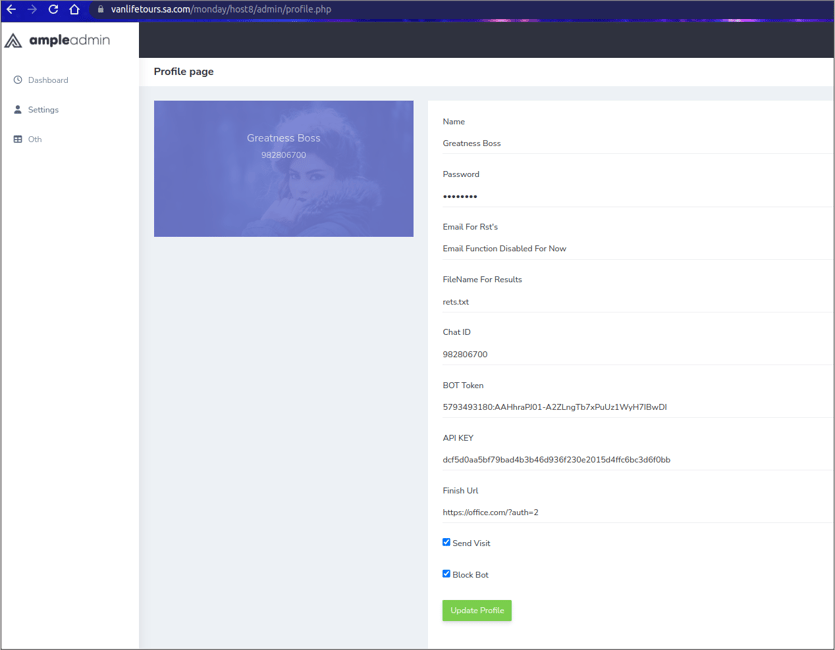The image size is (835, 650).
Task: Click the Email For Rst's field
Action: click(x=637, y=248)
